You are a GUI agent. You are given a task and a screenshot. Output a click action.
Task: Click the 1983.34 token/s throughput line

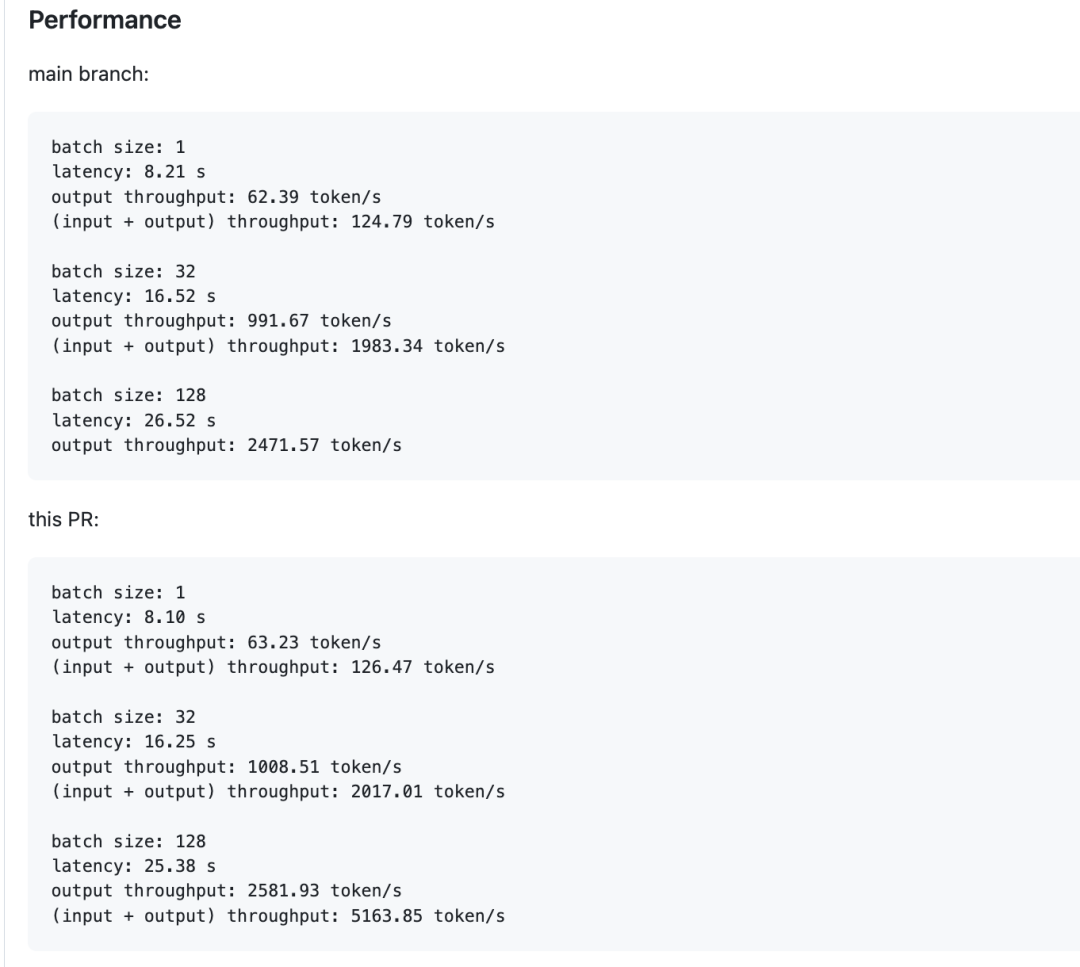tap(278, 345)
